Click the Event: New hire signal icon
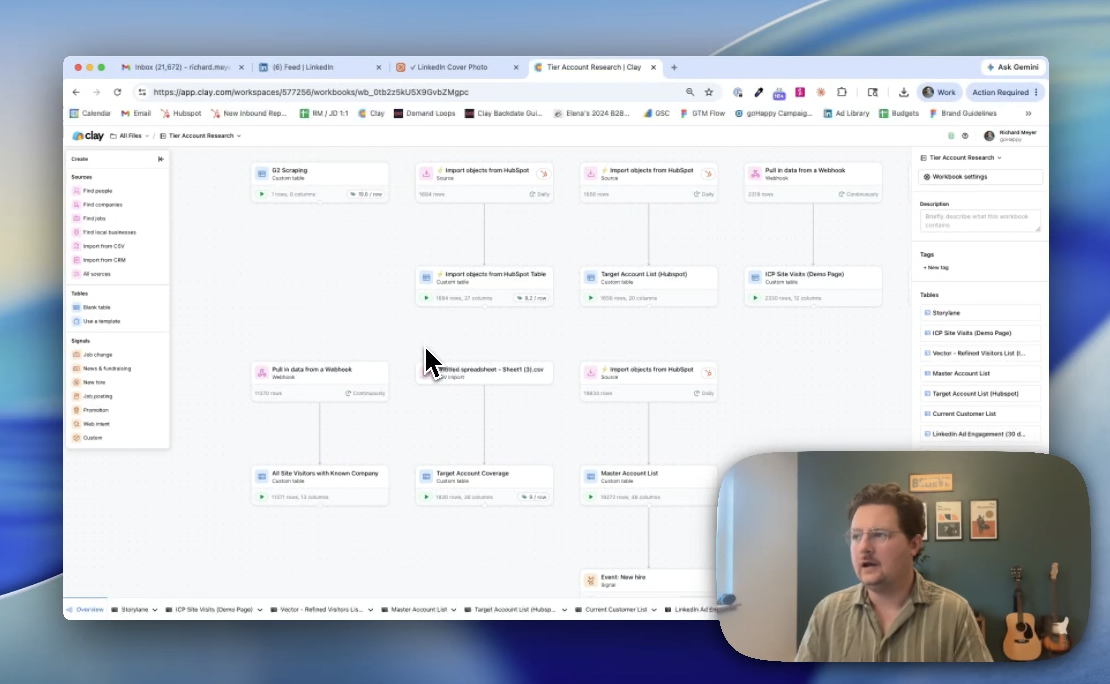Viewport: 1110px width, 684px height. (590, 580)
